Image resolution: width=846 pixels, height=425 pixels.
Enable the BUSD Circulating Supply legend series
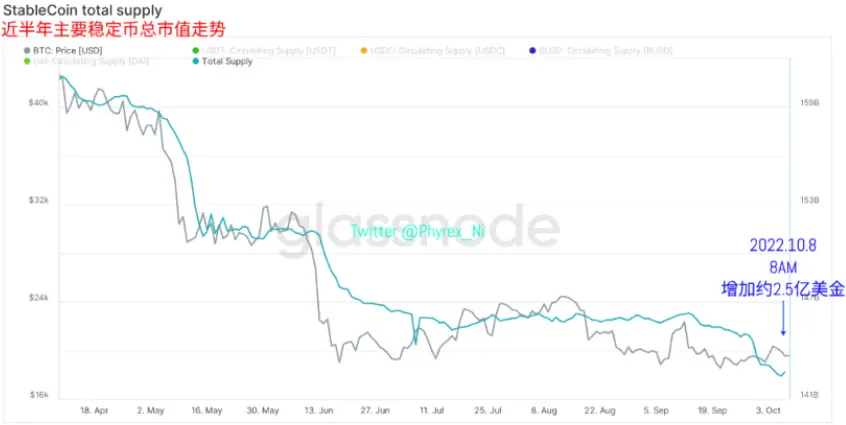pos(601,51)
